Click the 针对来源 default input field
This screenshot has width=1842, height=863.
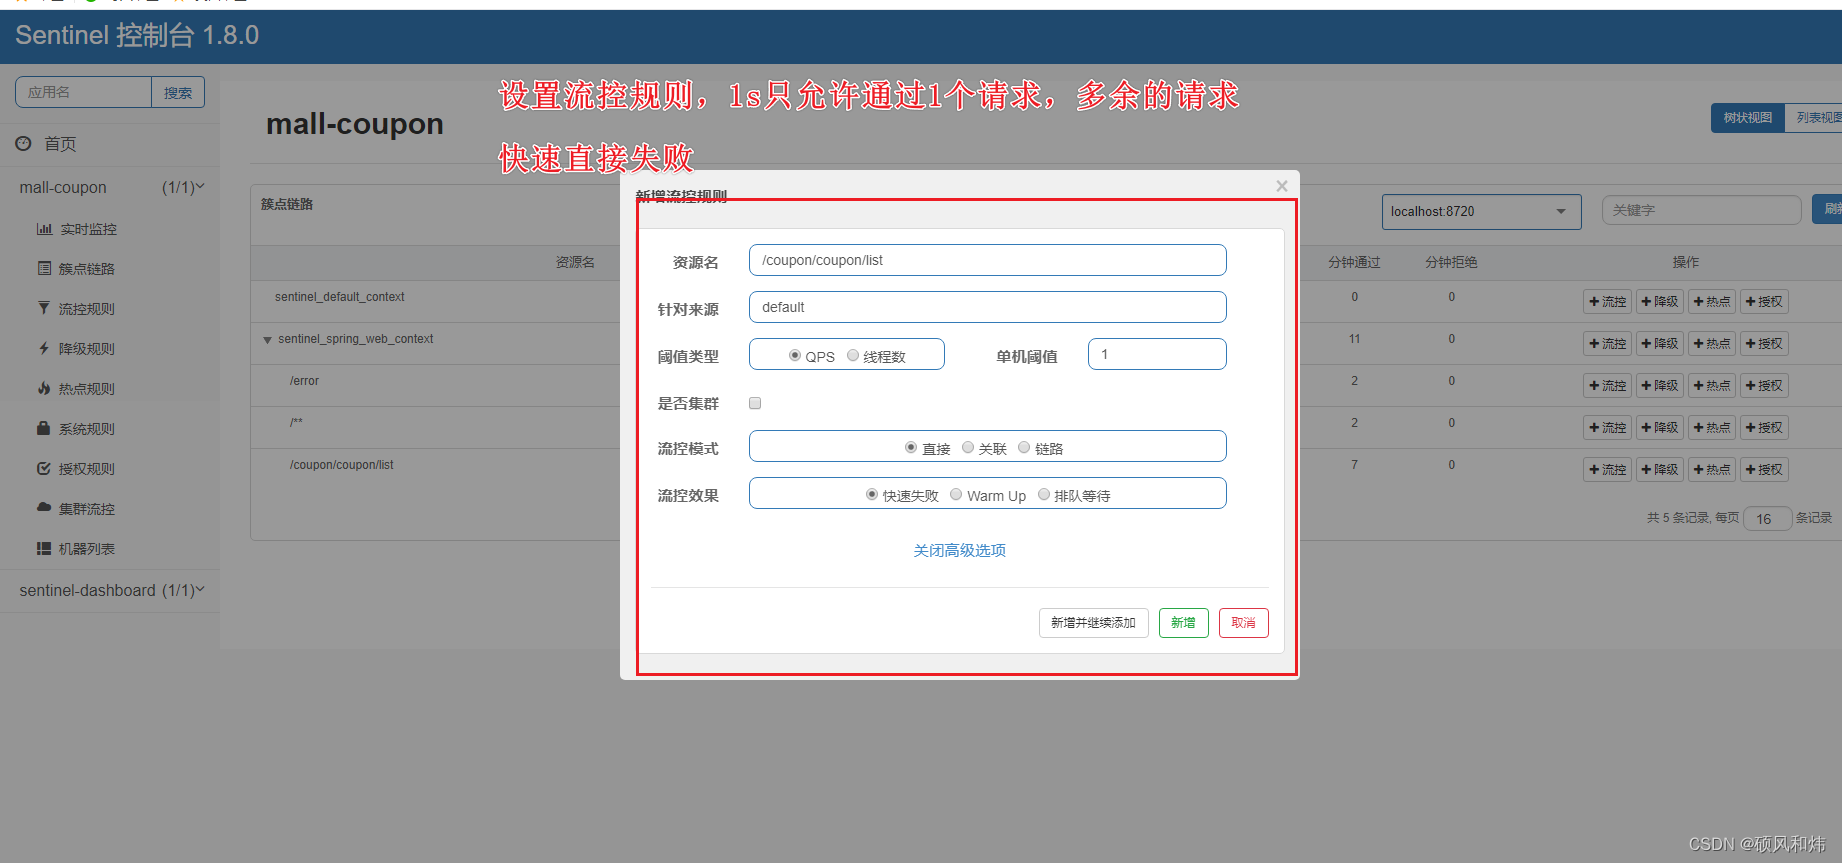click(987, 307)
